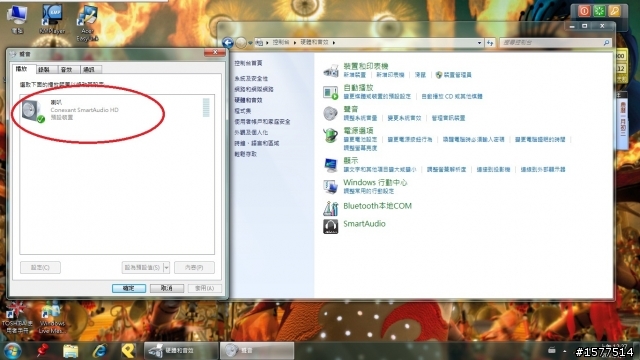Switch to the 通訊 tab

tap(90, 69)
